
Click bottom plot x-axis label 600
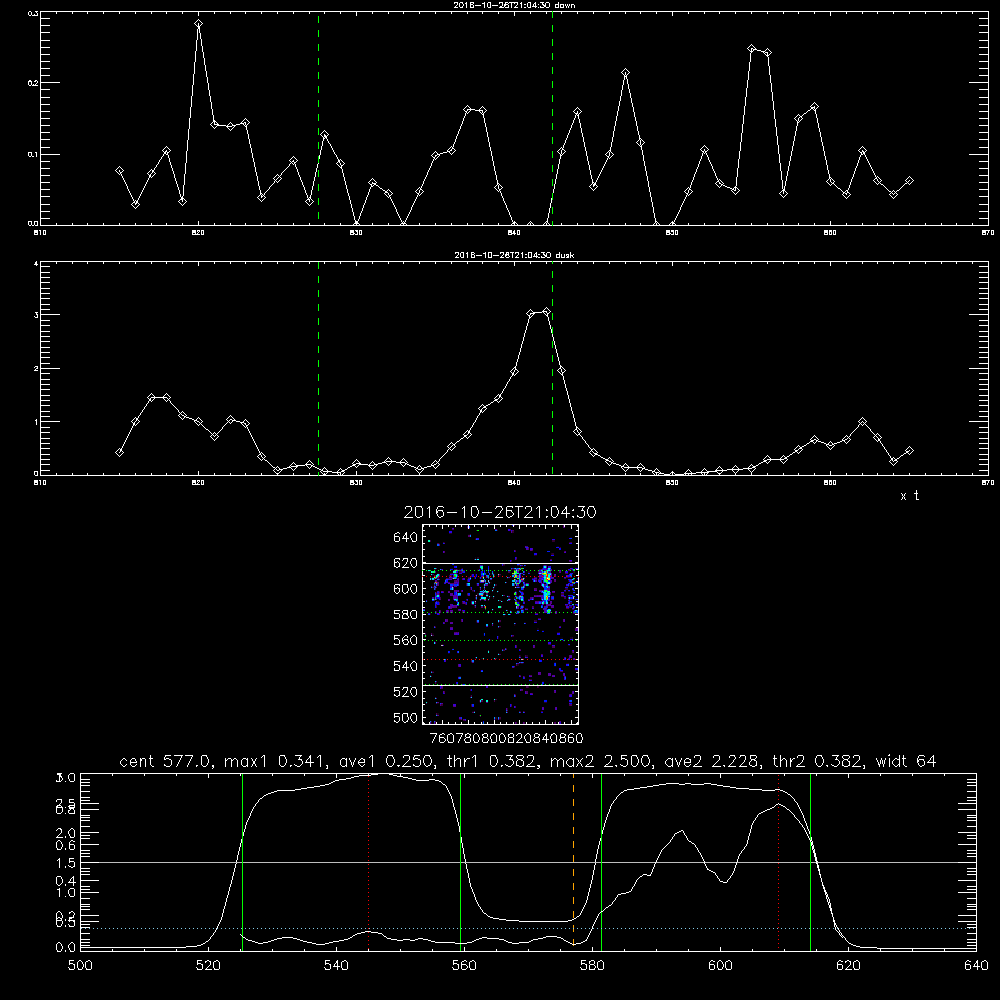point(721,966)
